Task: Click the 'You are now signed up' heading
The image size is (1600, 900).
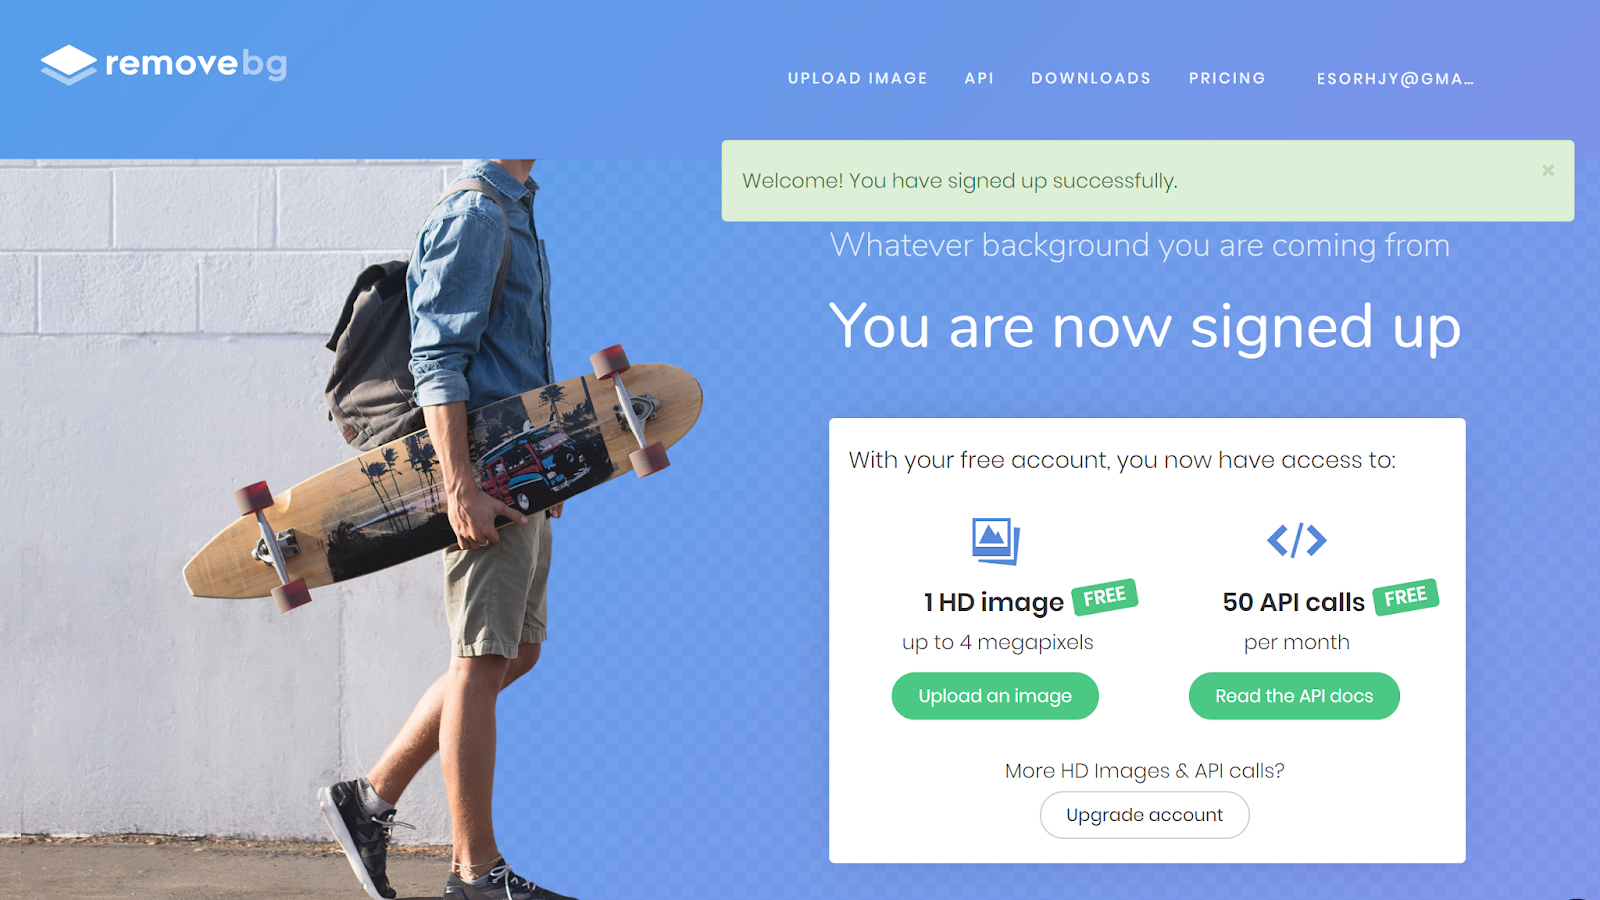Action: point(1145,327)
